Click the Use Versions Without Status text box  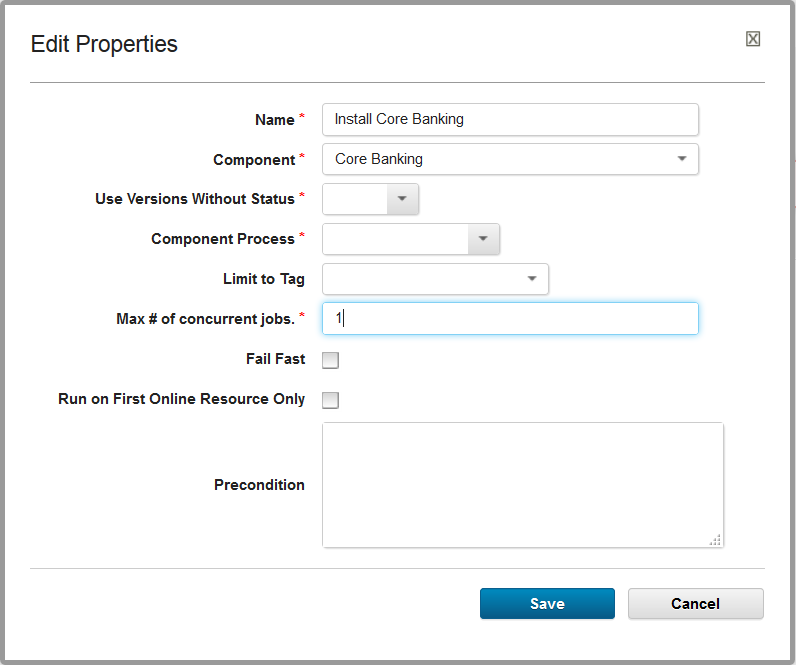355,199
